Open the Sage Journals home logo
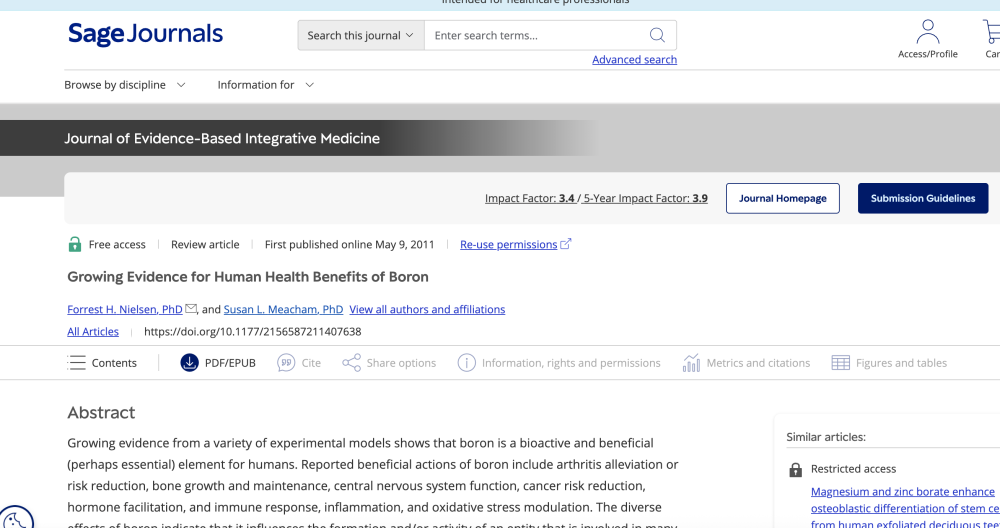Viewport: 1000px width, 528px height. coord(145,34)
